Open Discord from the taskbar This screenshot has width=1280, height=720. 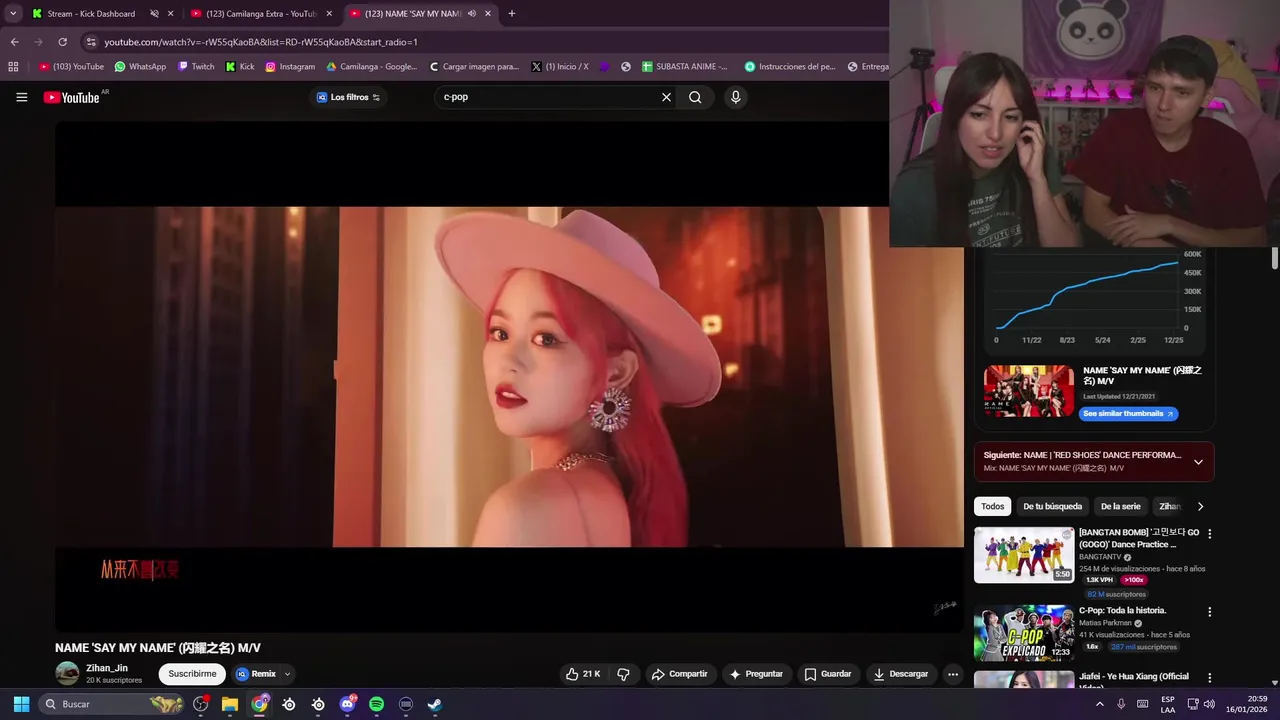pyautogui.click(x=347, y=704)
